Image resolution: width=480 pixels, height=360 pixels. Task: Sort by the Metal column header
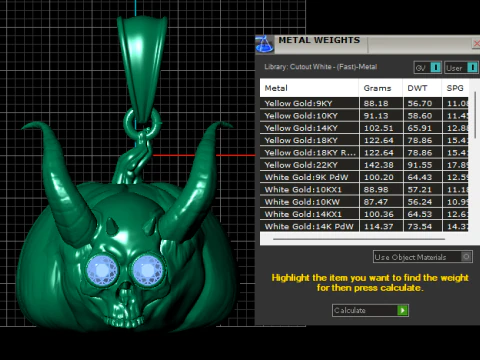tap(309, 88)
